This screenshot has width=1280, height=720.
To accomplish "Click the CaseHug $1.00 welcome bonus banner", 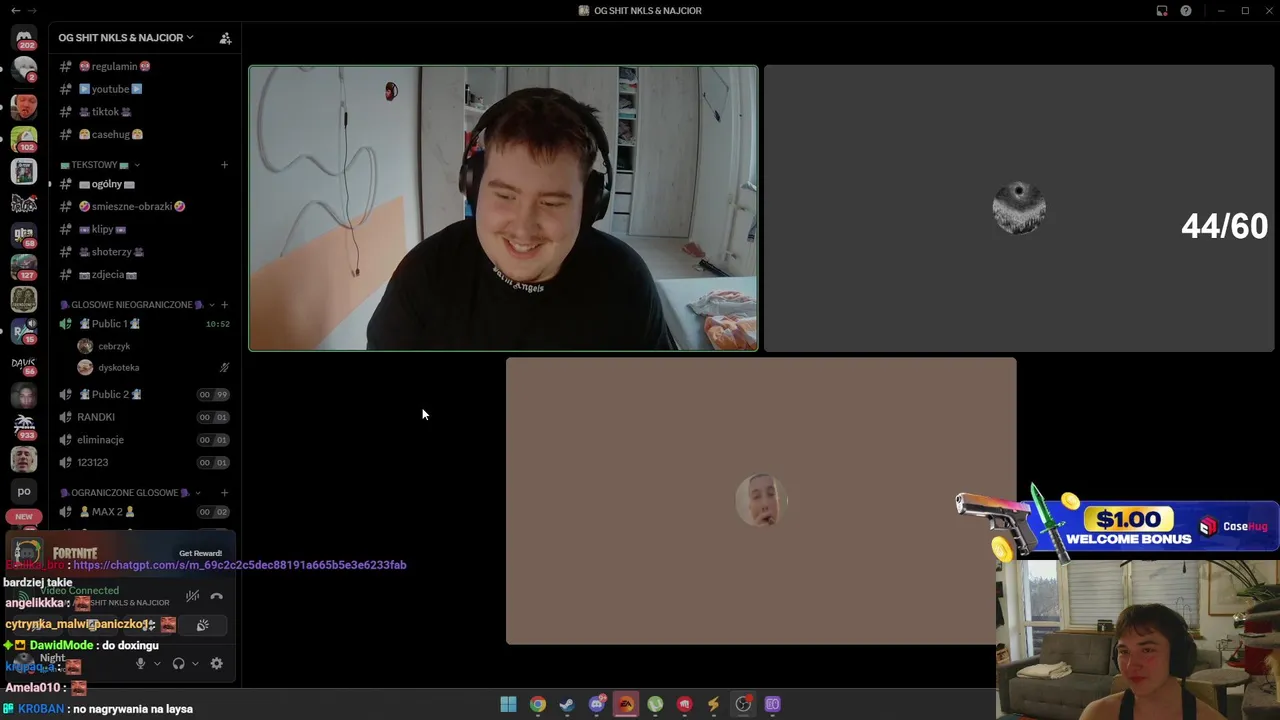I will coord(1118,525).
